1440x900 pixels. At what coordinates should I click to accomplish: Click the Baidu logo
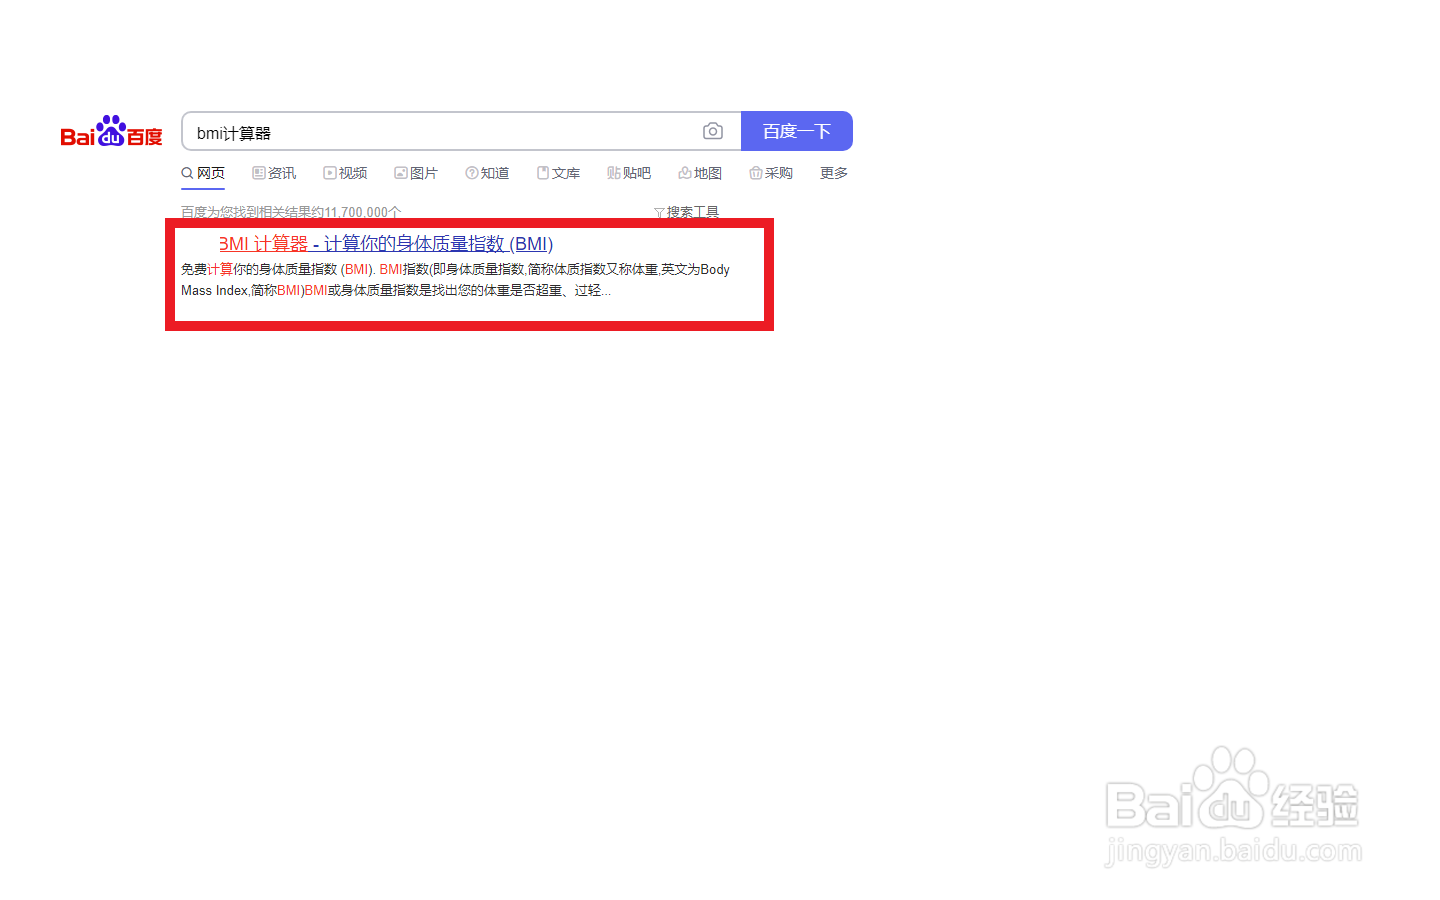coord(111,131)
